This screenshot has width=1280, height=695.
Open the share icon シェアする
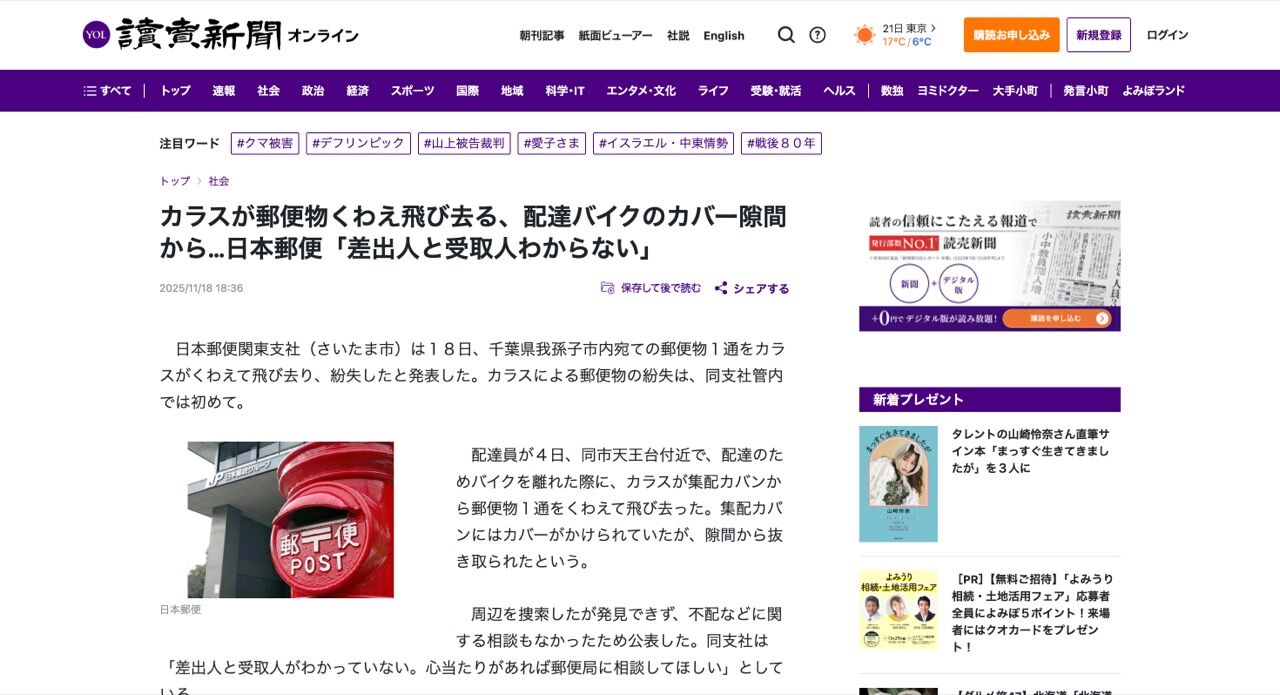point(721,288)
